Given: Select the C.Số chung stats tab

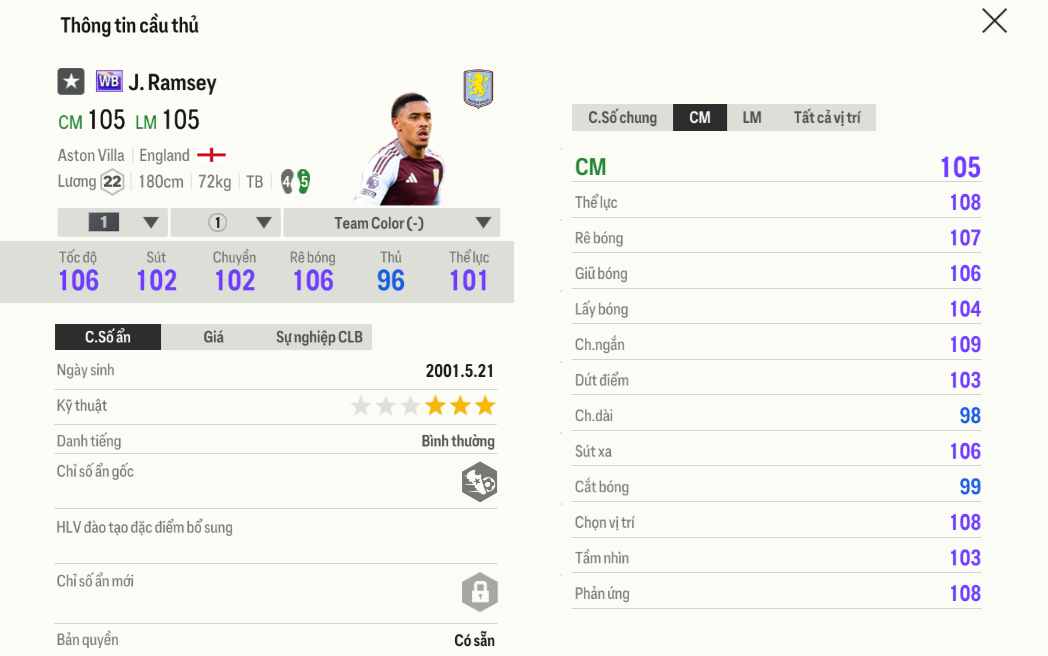Looking at the screenshot, I should pyautogui.click(x=622, y=118).
